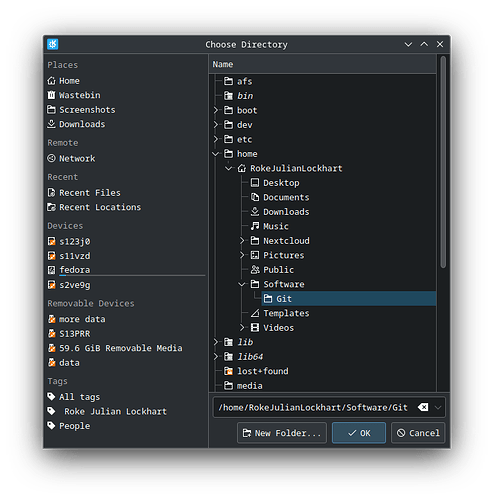Select People tag
Image resolution: width=494 pixels, height=500 pixels.
click(69, 426)
